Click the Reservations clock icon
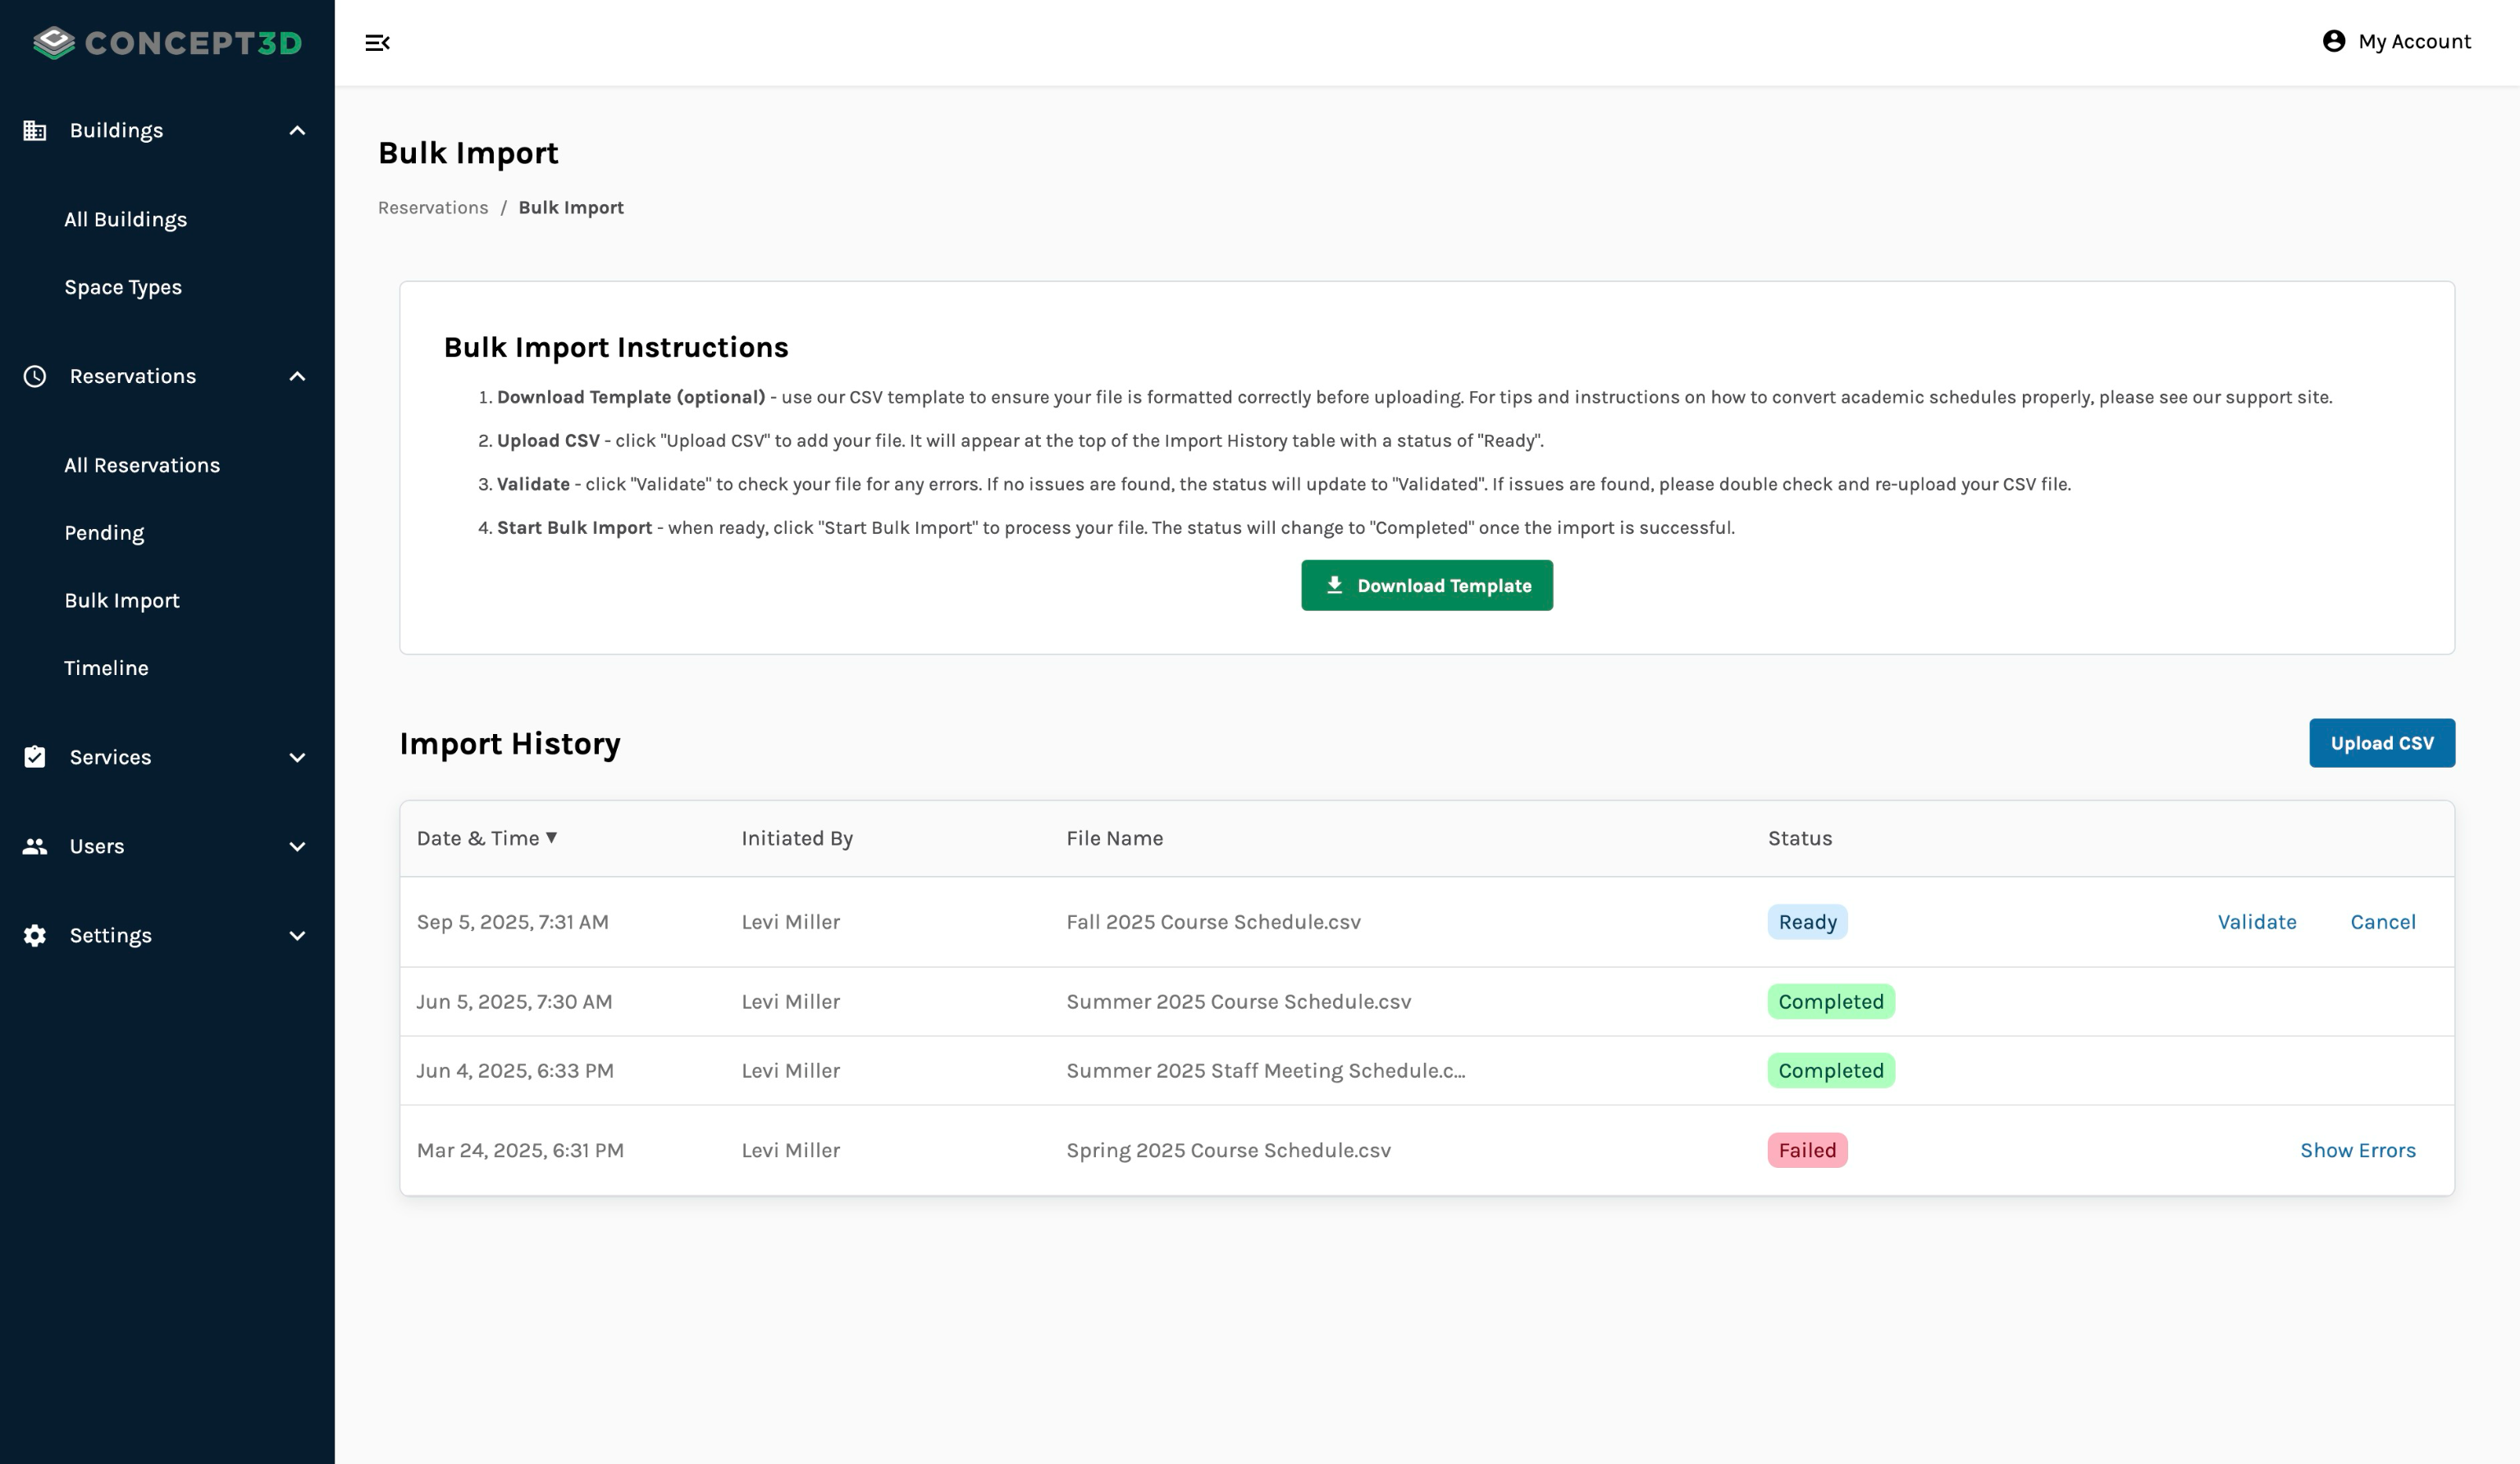Viewport: 2520px width, 1464px height. 35,376
